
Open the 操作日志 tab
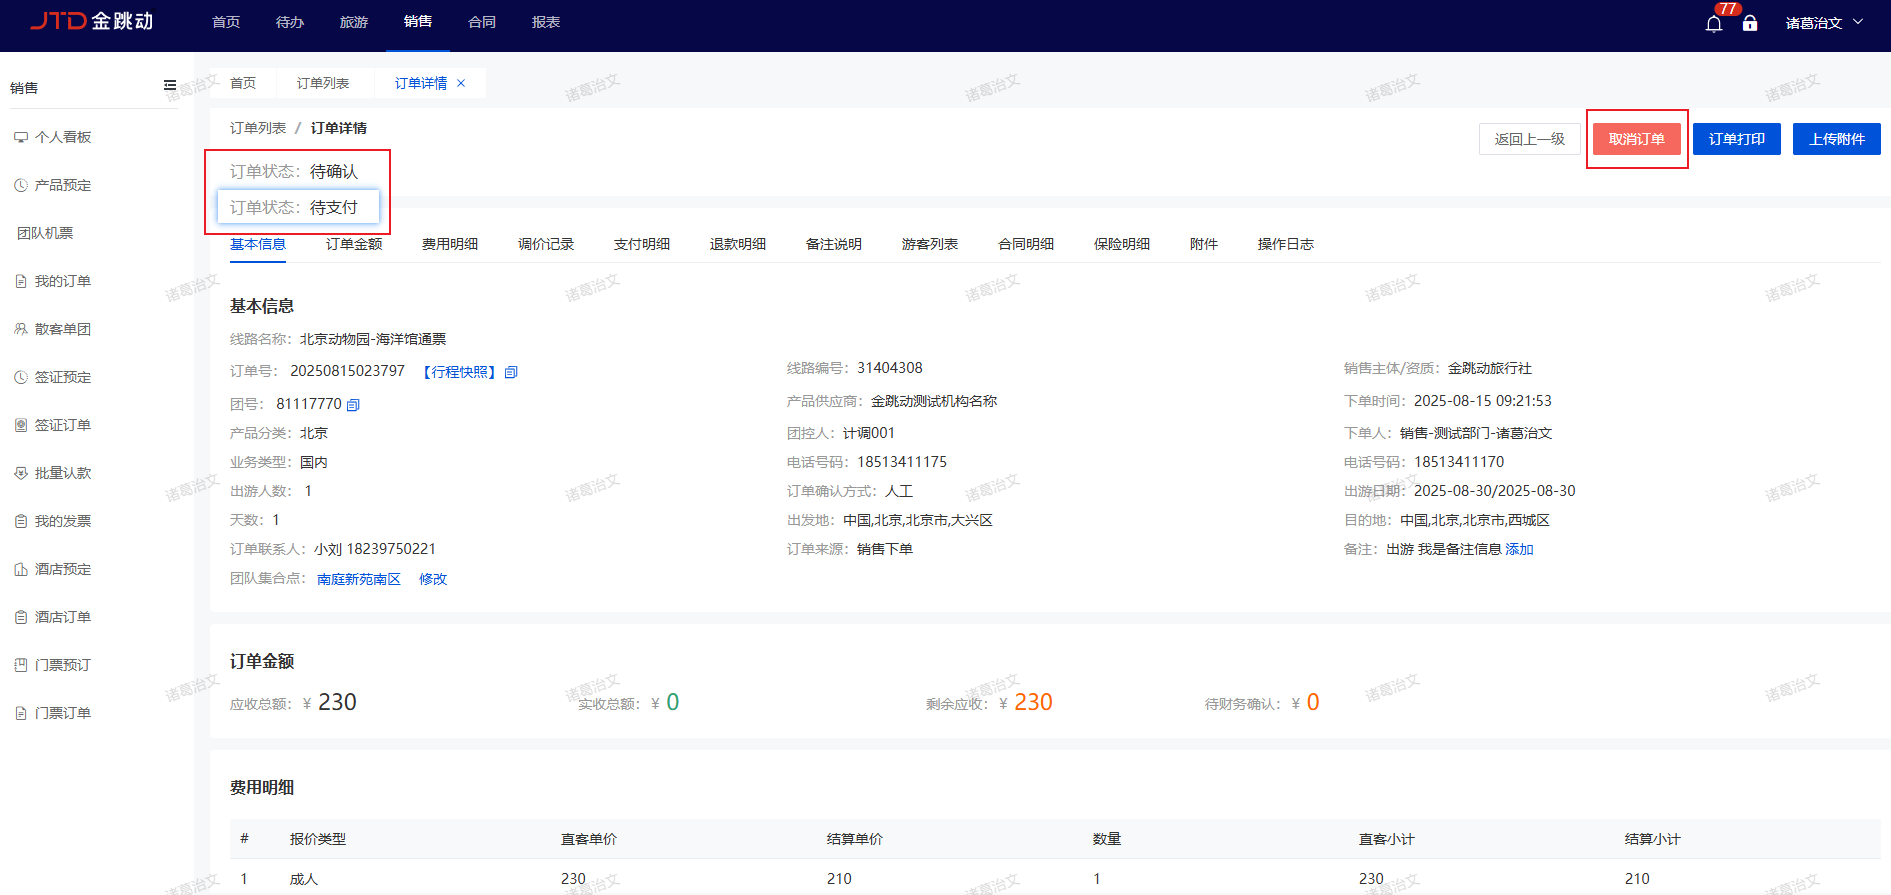point(1285,244)
